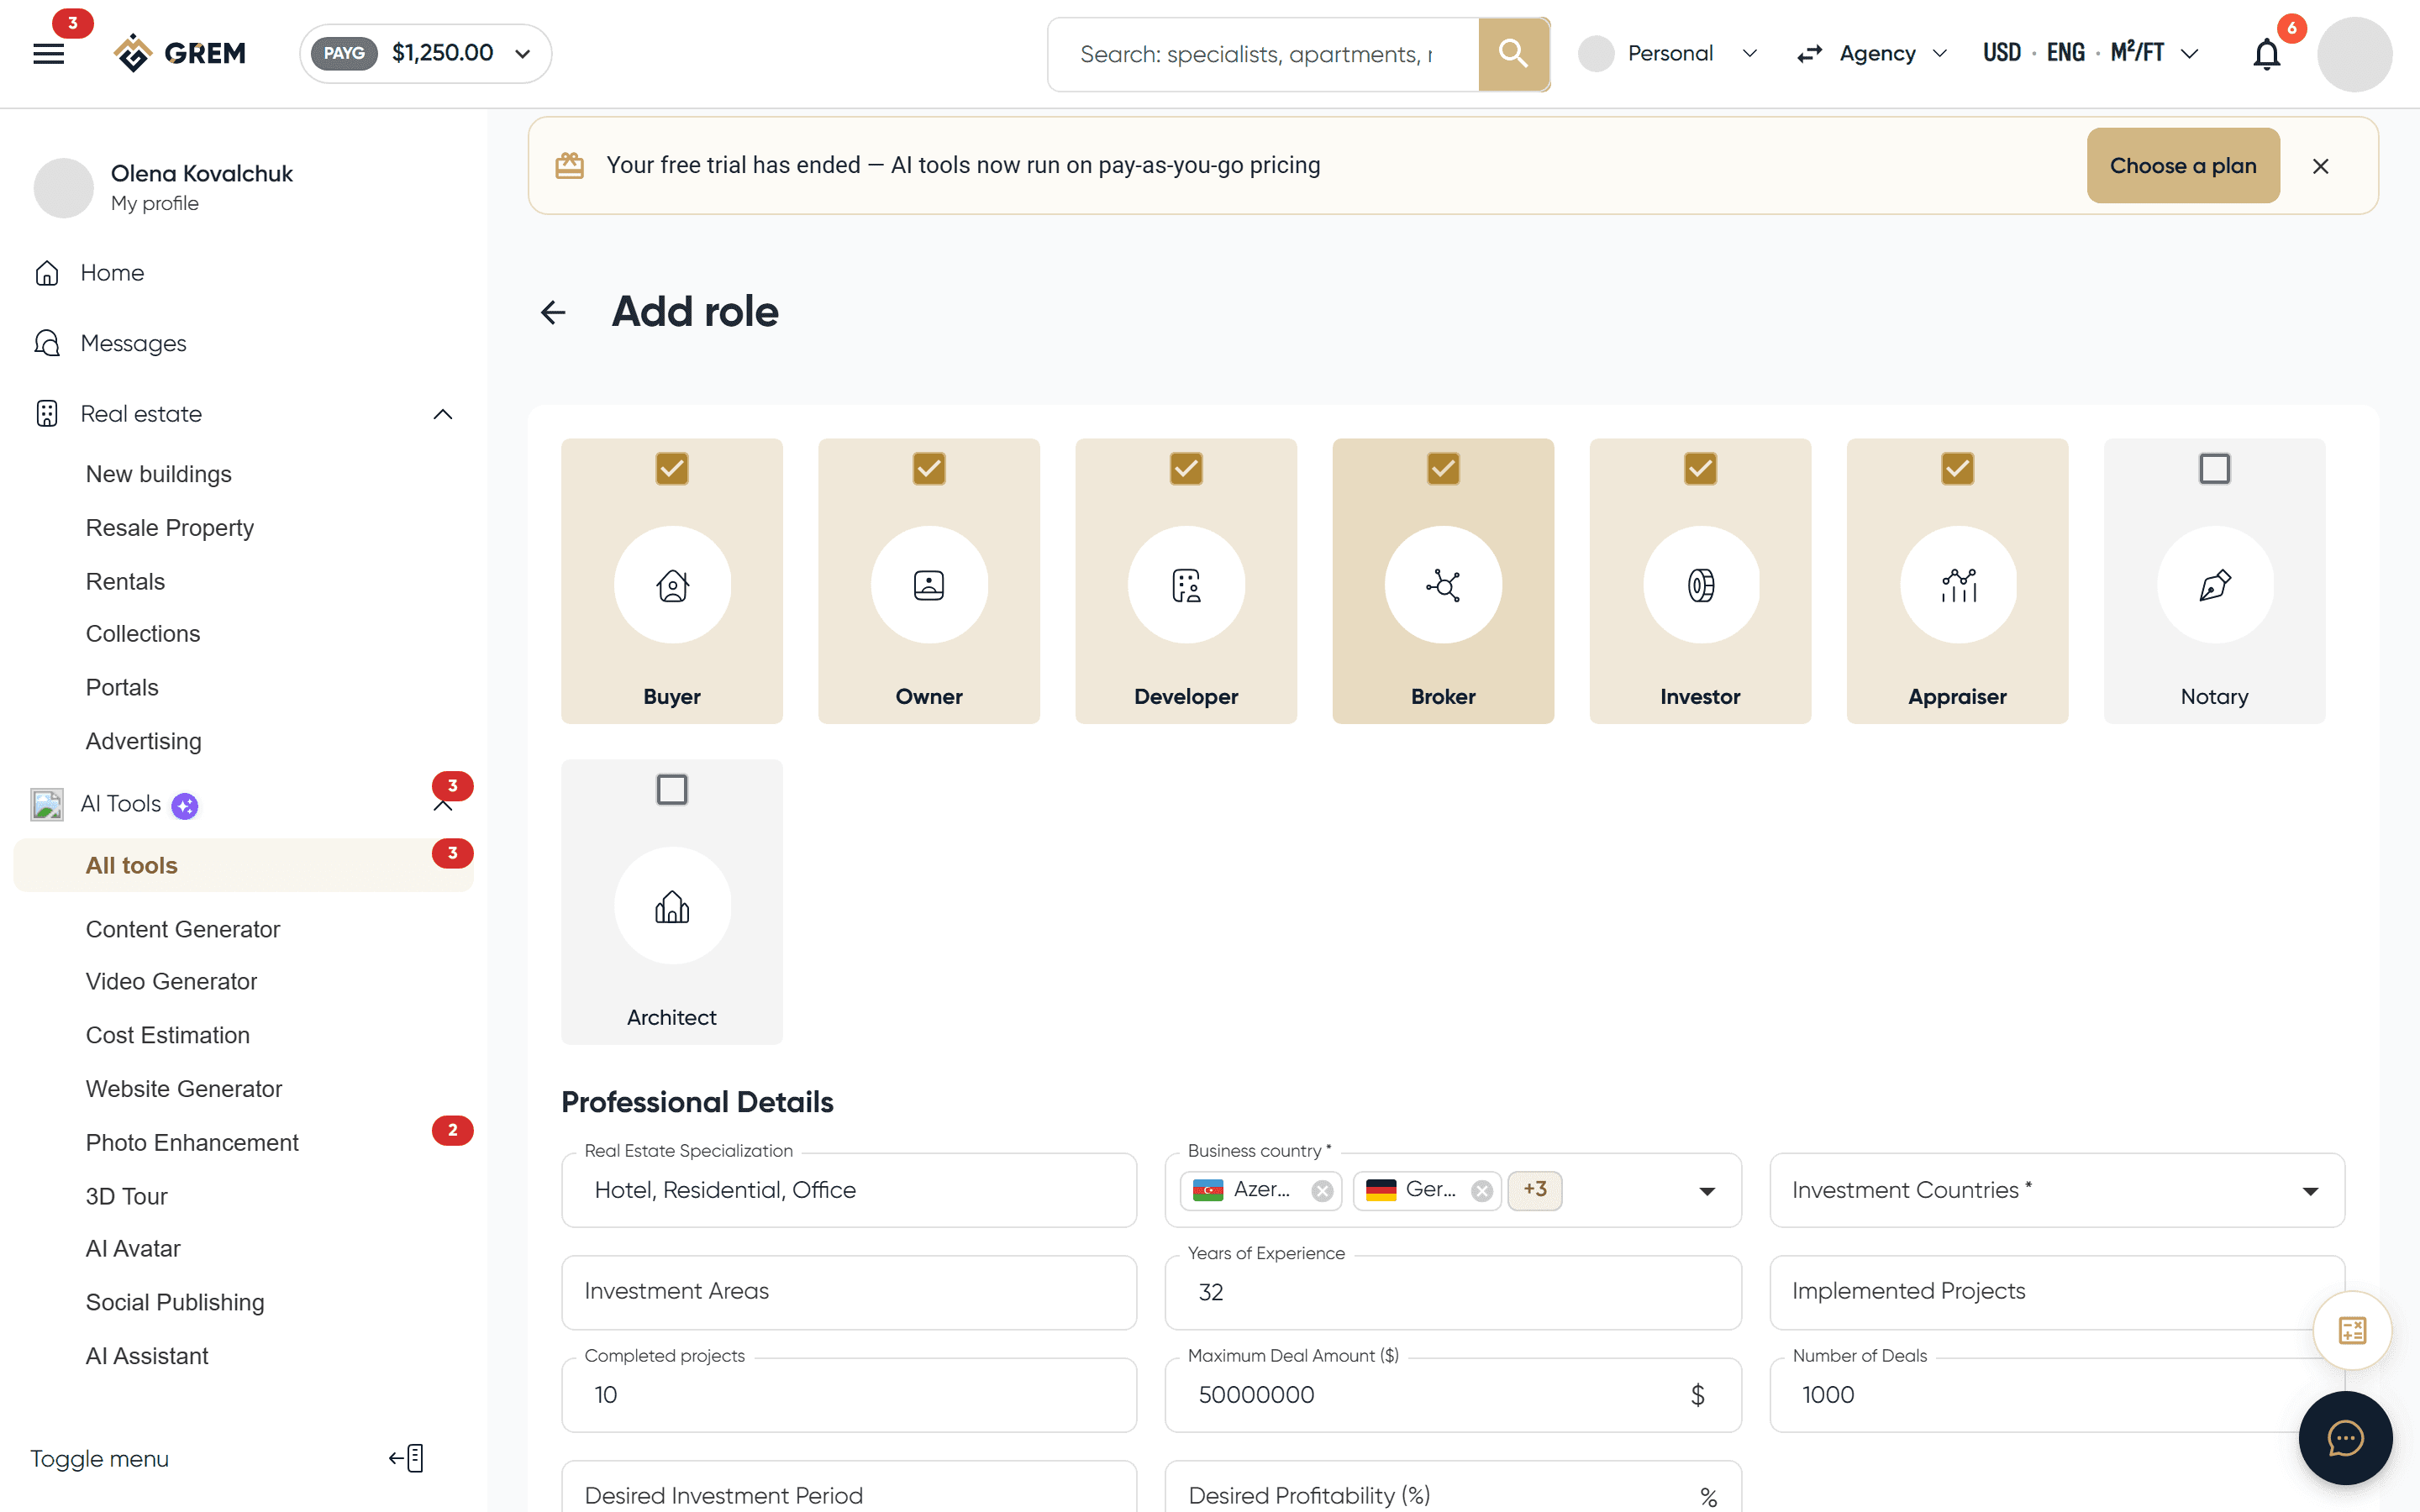Image resolution: width=2420 pixels, height=1512 pixels.
Task: Enable the Architect role checkbox
Action: pos(672,790)
